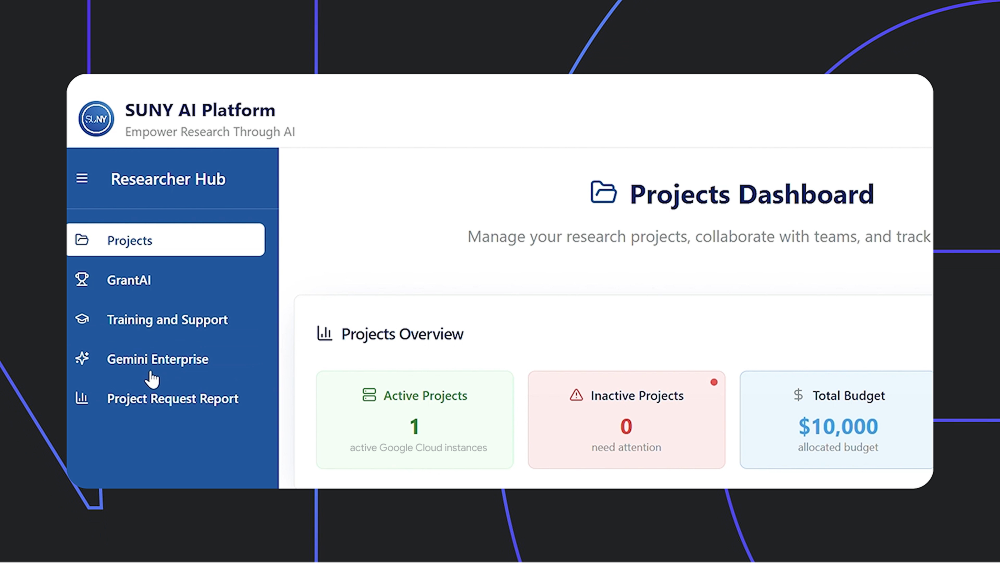Select the Total Budget card

tap(836, 420)
